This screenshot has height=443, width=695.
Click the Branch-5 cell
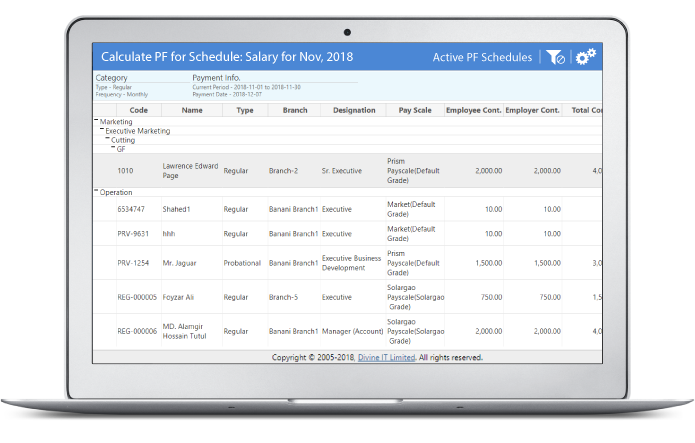[x=295, y=297]
